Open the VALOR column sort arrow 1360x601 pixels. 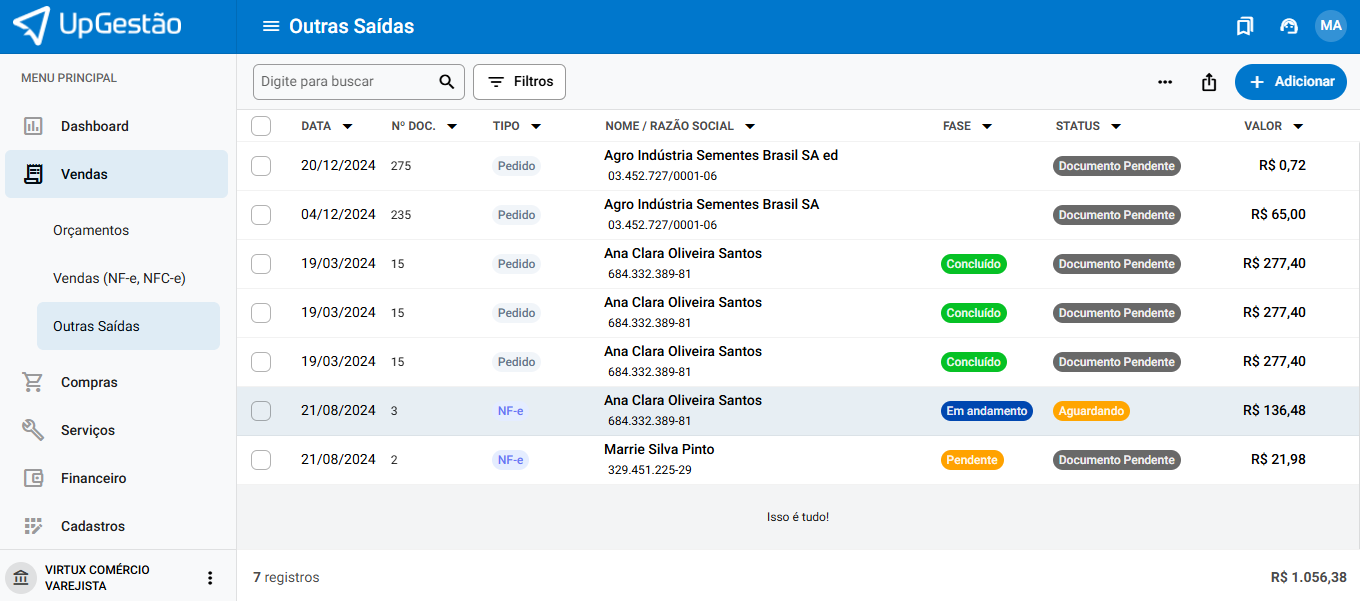(x=1298, y=127)
